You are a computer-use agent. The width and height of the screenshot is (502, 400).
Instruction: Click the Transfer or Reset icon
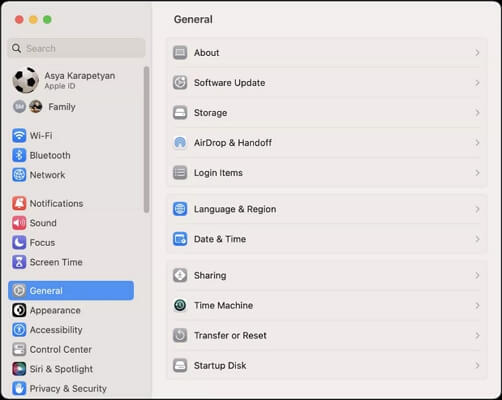click(x=180, y=335)
